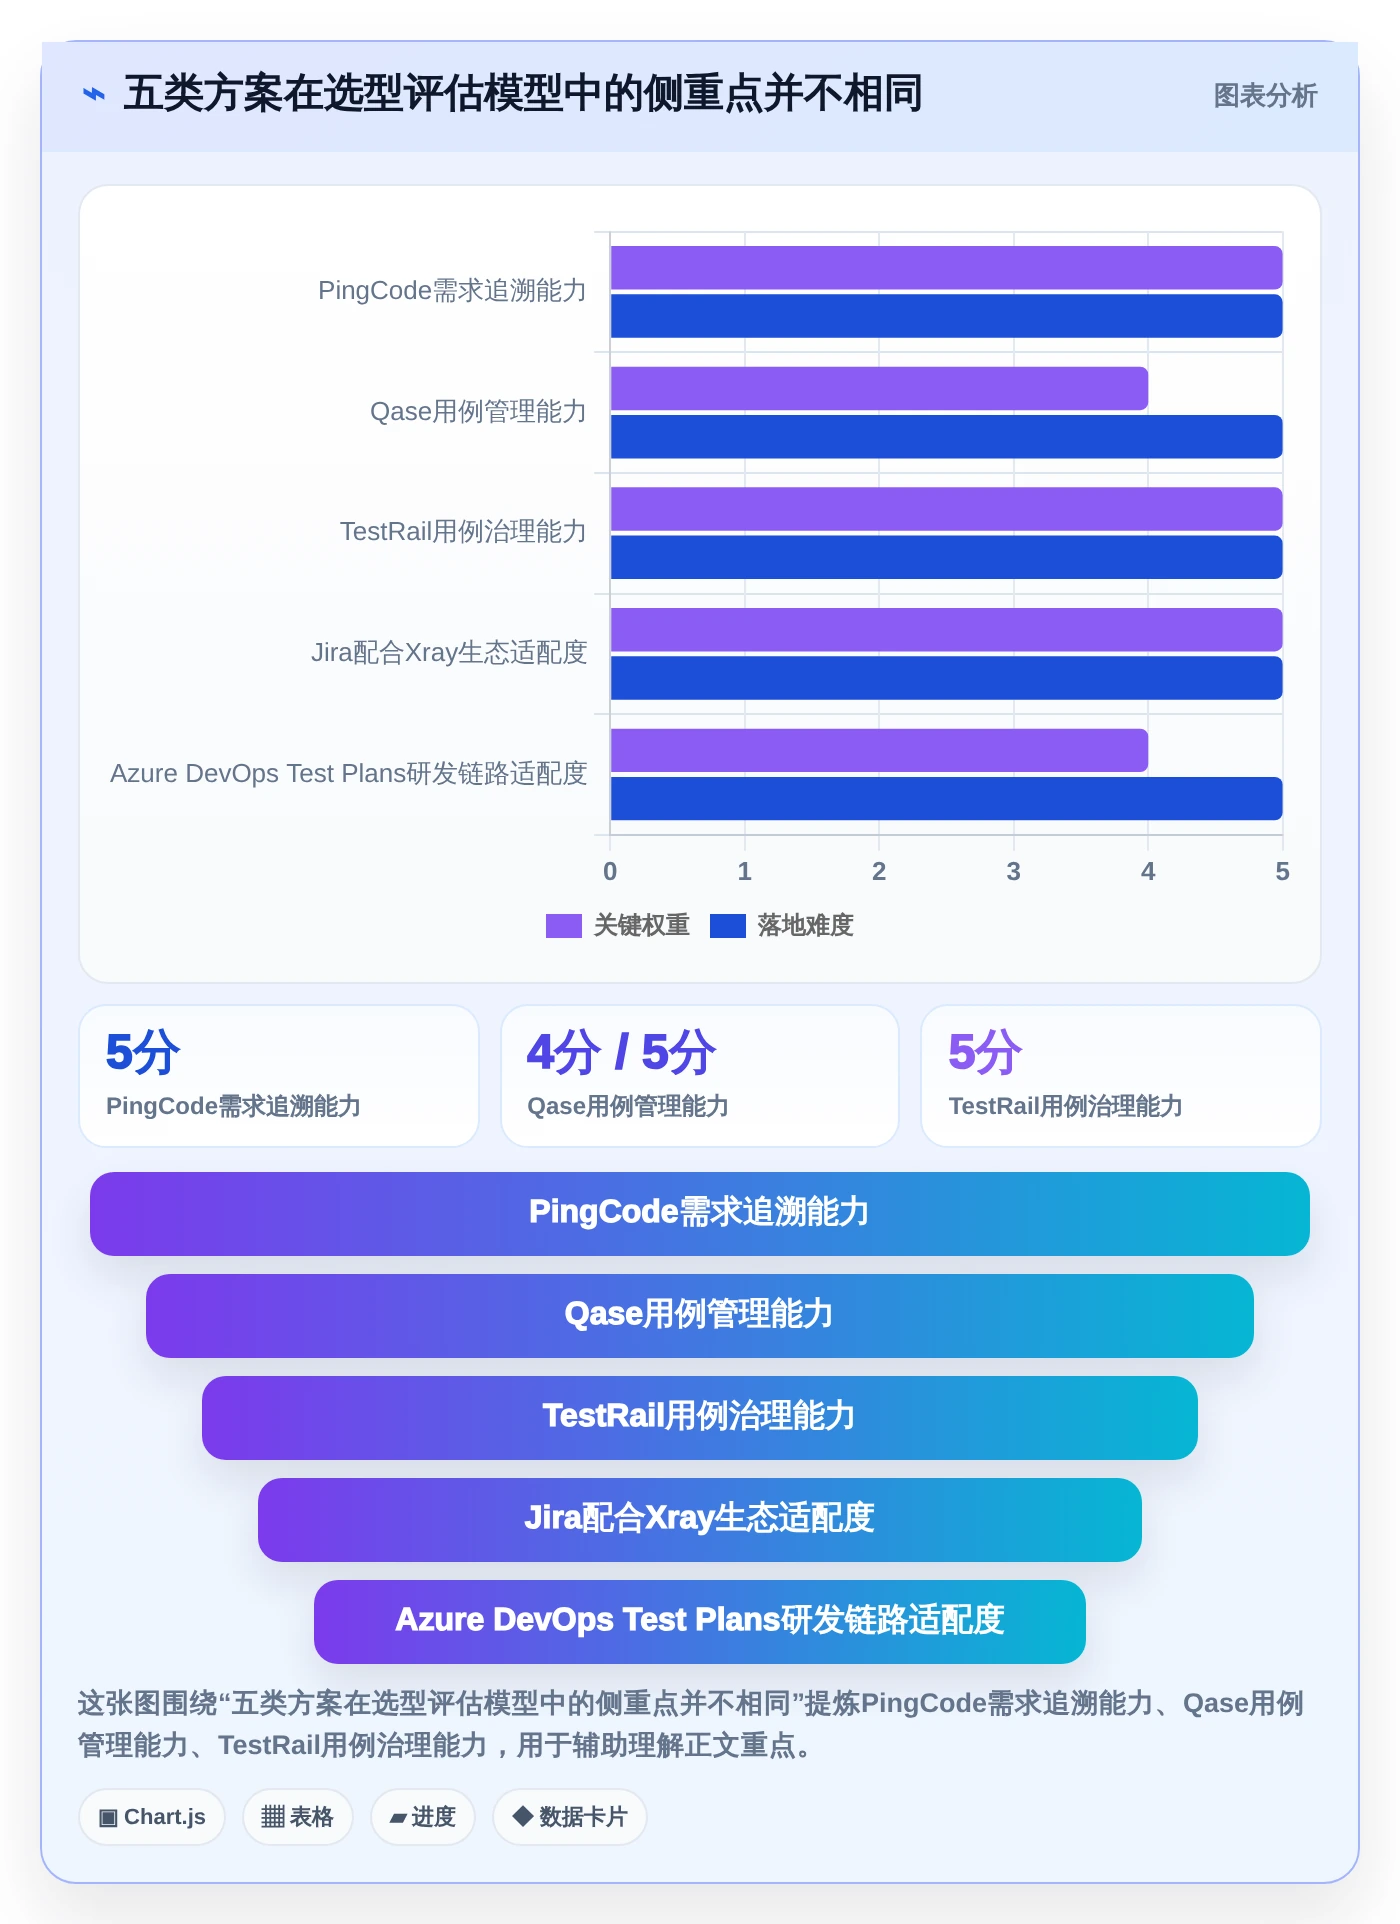The height and width of the screenshot is (1924, 1400).
Task: Click TestRail purple 关键权重 bar
Action: [x=946, y=509]
